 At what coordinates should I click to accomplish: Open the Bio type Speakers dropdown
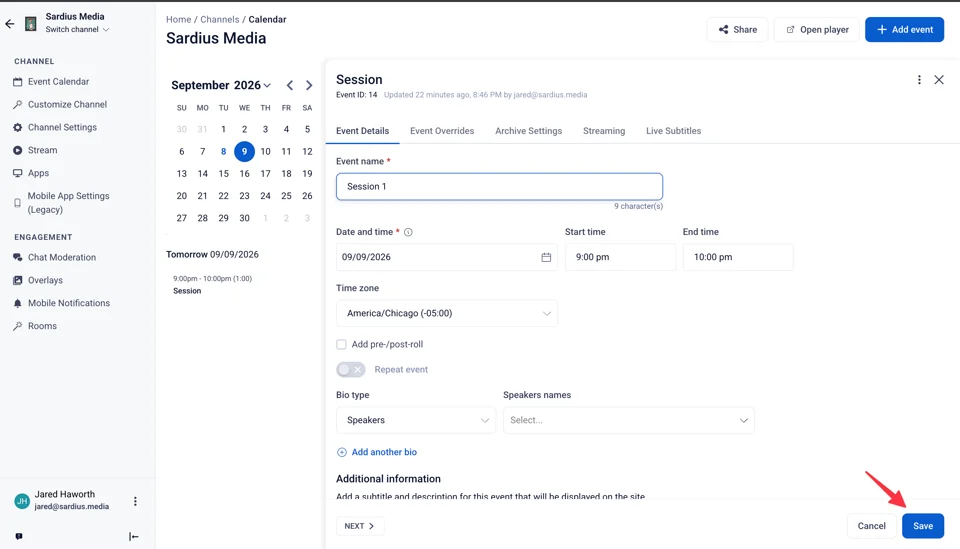pyautogui.click(x=416, y=420)
